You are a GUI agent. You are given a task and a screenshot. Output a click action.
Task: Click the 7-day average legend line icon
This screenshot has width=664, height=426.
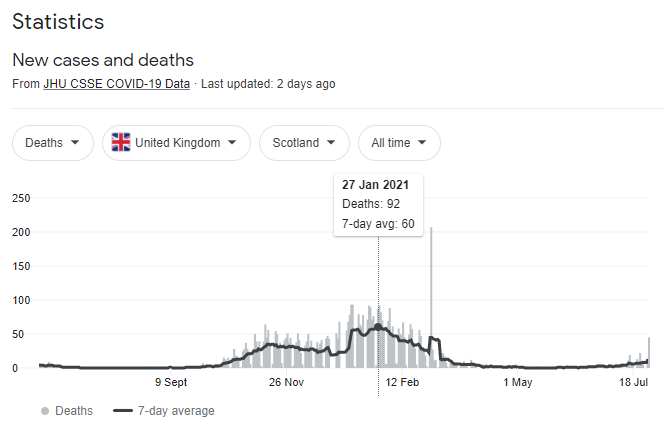pos(124,411)
